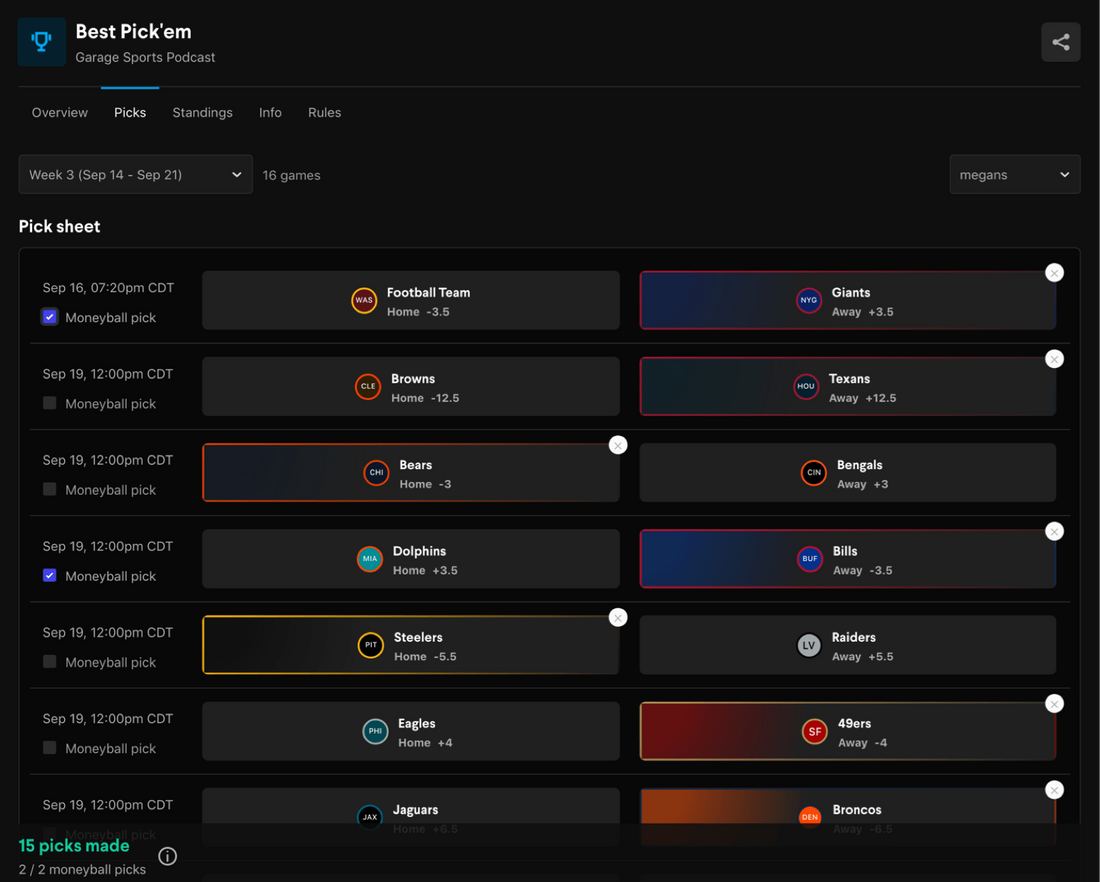Switch to the Standings tab
The height and width of the screenshot is (882, 1100).
click(x=202, y=112)
